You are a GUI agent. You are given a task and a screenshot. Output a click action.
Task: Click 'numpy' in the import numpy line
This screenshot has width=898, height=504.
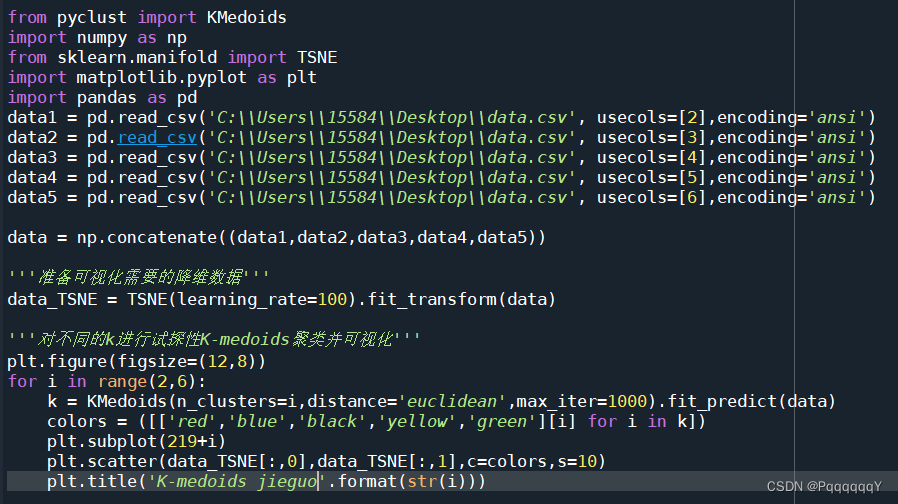(x=102, y=38)
